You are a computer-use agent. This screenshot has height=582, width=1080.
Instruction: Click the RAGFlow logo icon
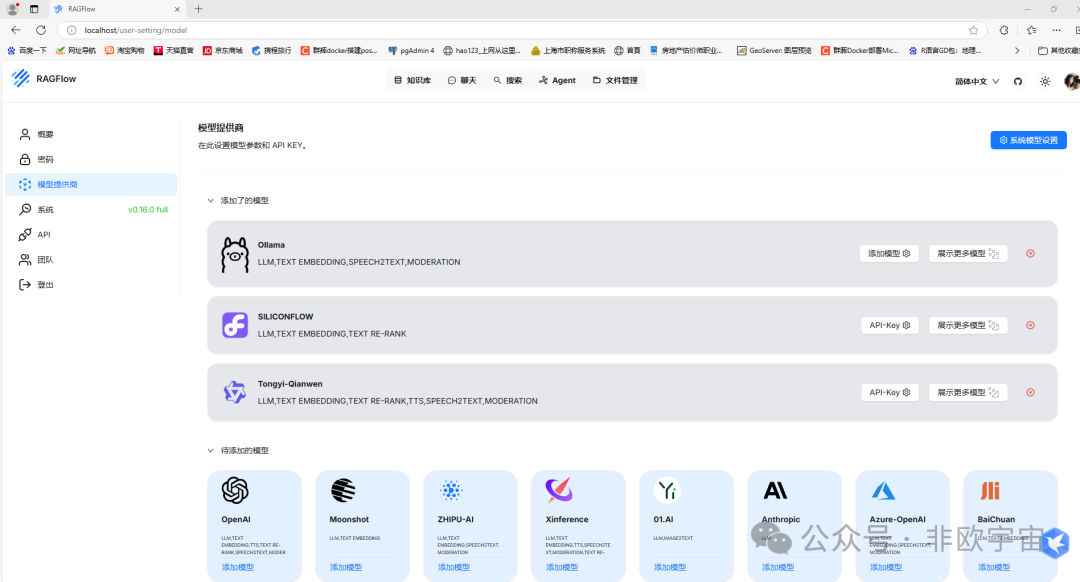click(21, 79)
